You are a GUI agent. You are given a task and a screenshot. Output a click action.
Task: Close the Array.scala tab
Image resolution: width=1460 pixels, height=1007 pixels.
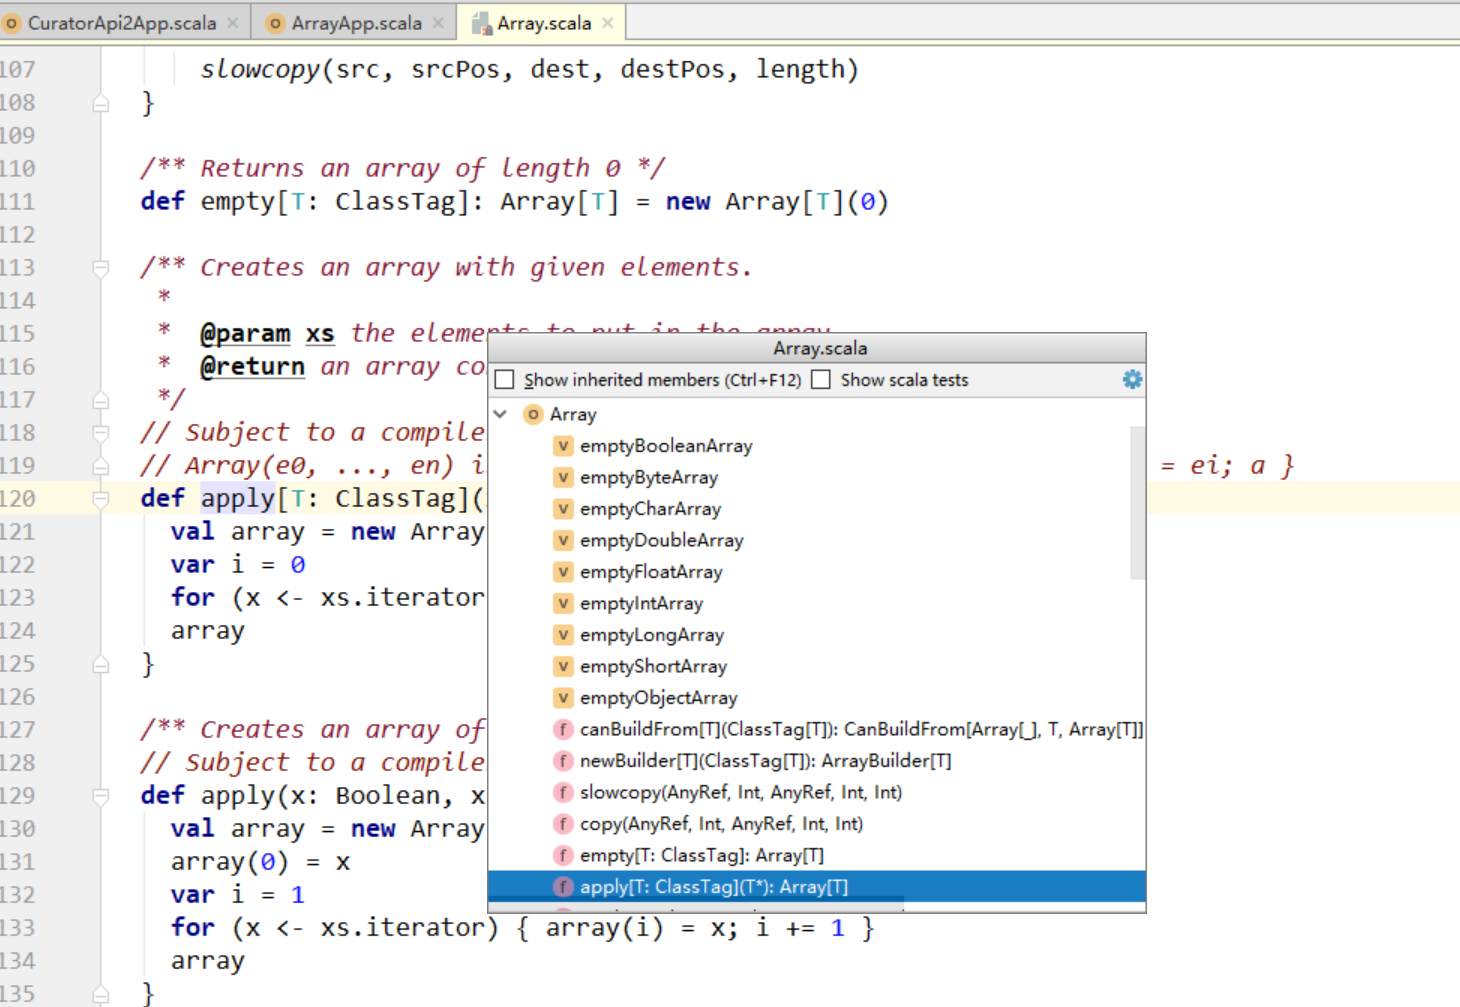[x=607, y=22]
